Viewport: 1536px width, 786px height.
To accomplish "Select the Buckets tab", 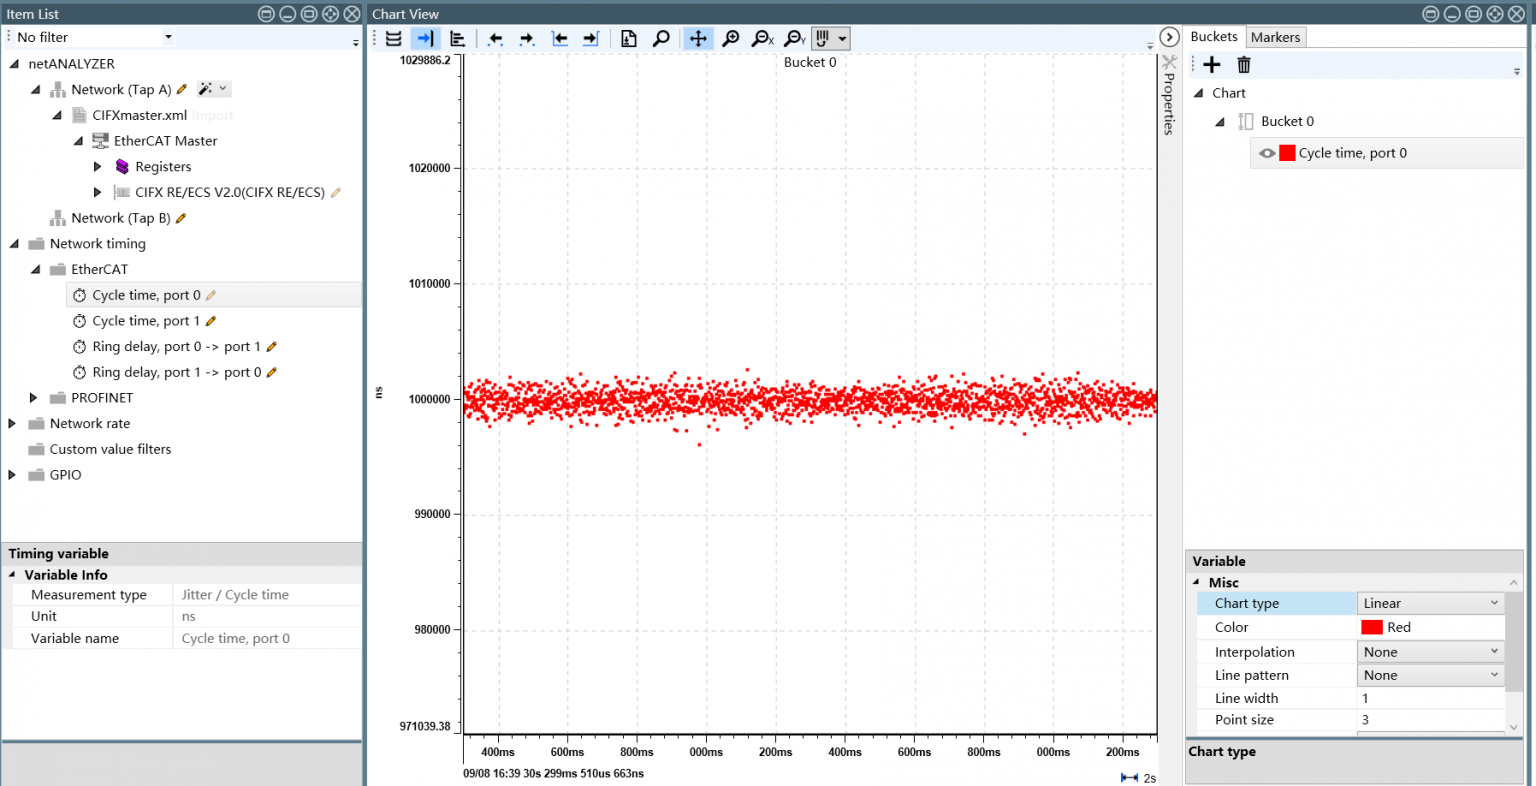I will [1213, 37].
